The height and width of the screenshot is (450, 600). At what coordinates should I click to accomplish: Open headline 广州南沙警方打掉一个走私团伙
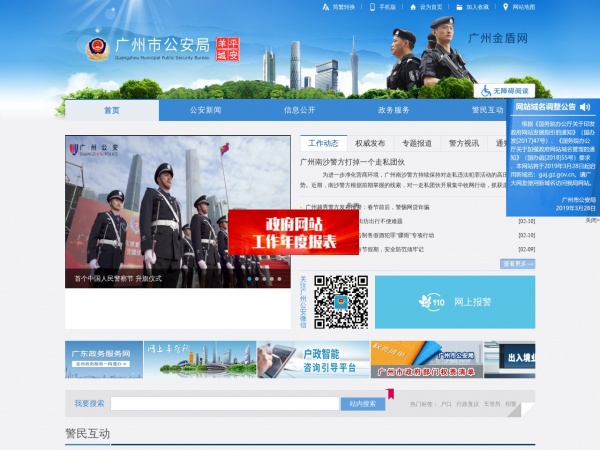(x=352, y=162)
